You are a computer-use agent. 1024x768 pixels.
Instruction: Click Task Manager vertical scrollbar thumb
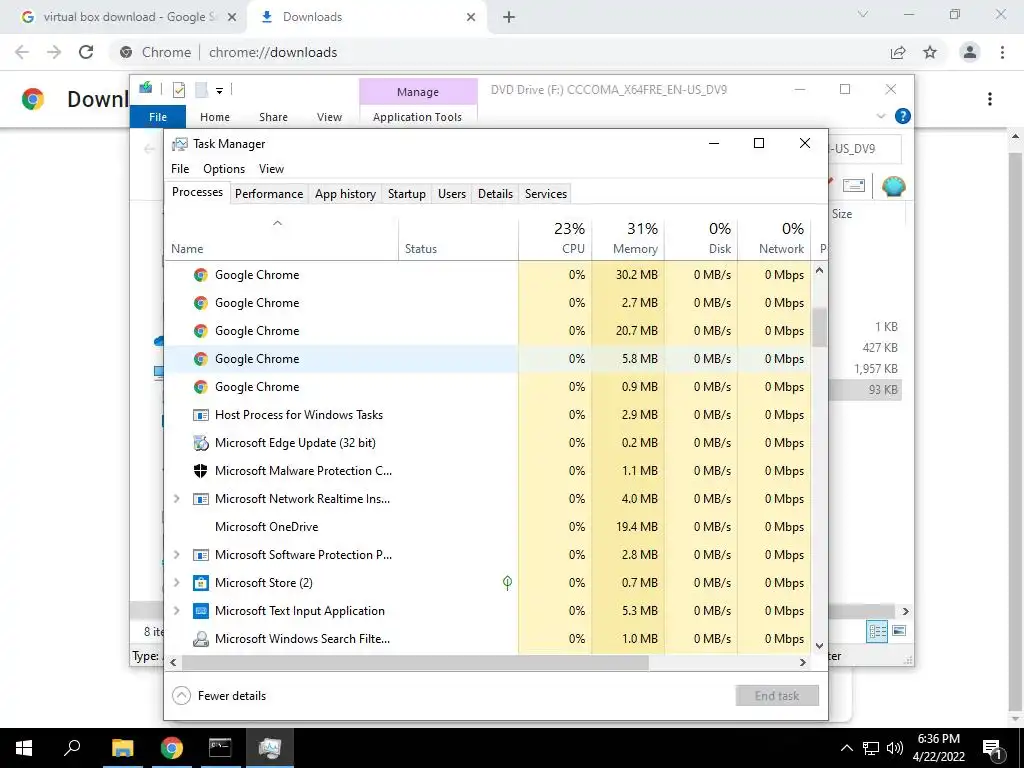819,327
